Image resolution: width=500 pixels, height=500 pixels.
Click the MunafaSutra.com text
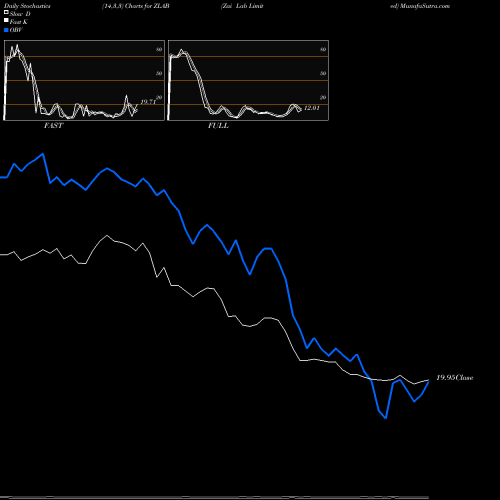[x=424, y=6]
